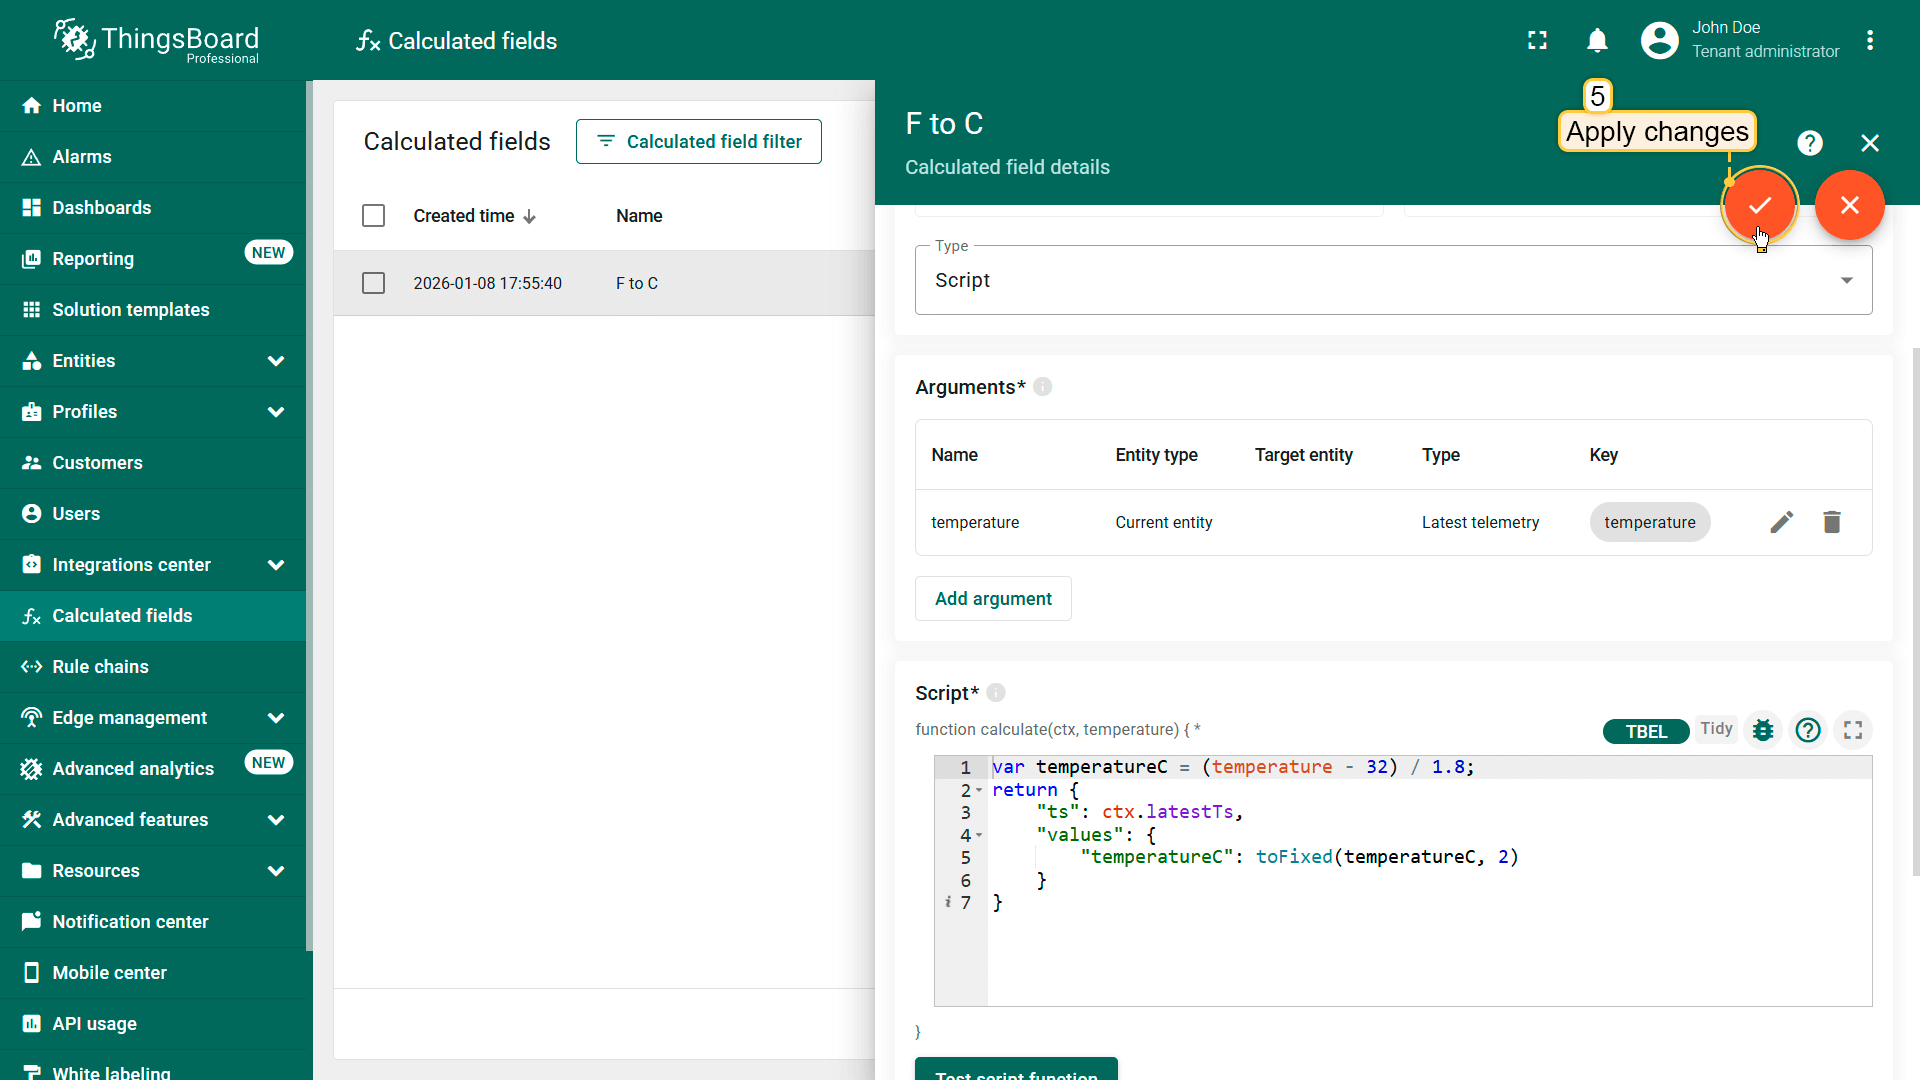Toggle fullscreen mode in top bar
The height and width of the screenshot is (1080, 1920).
point(1537,40)
